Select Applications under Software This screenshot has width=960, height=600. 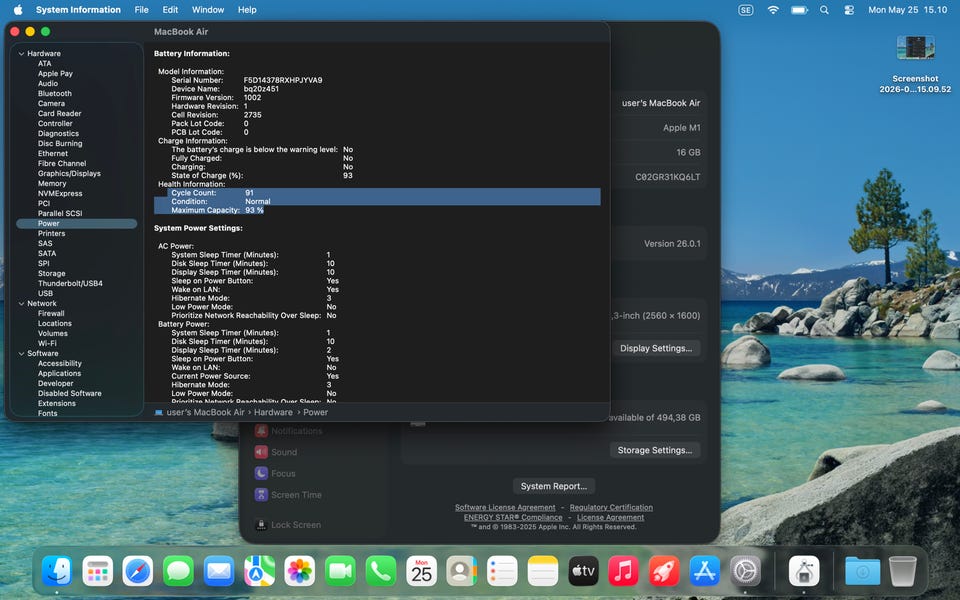point(59,373)
